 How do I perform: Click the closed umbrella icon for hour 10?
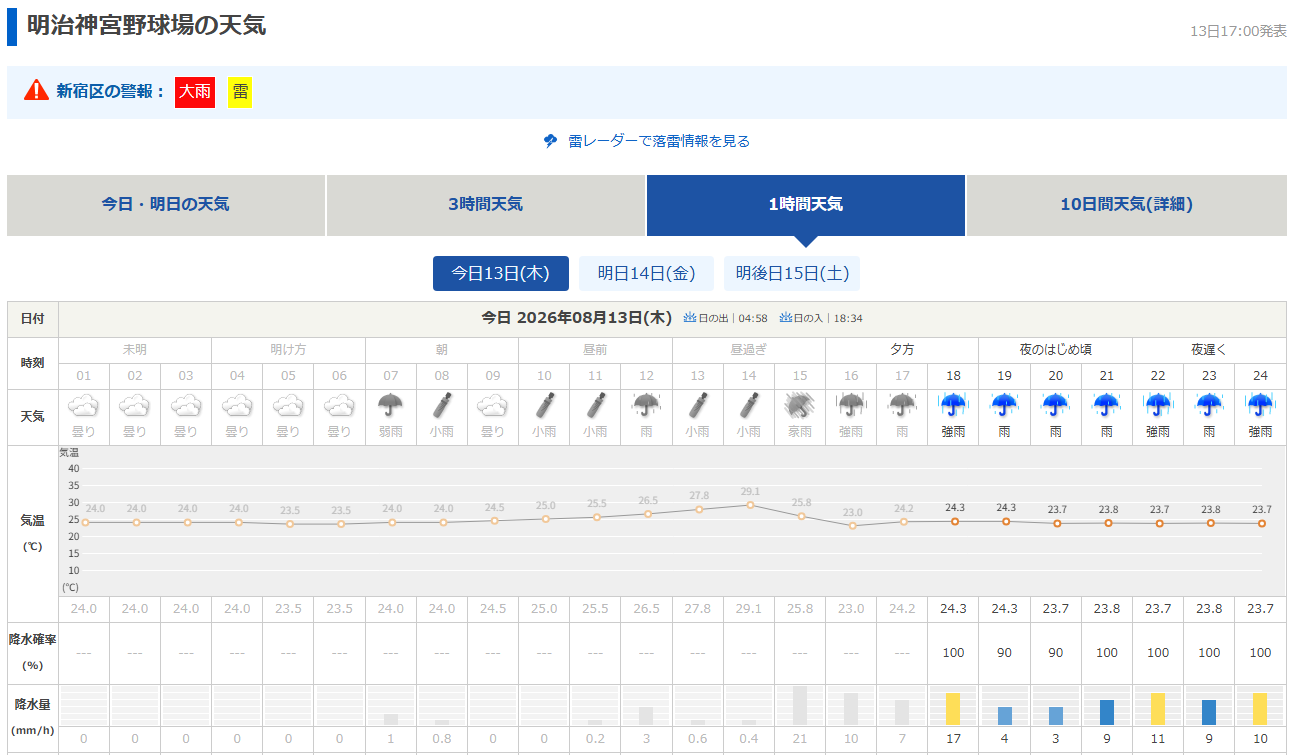click(x=544, y=405)
